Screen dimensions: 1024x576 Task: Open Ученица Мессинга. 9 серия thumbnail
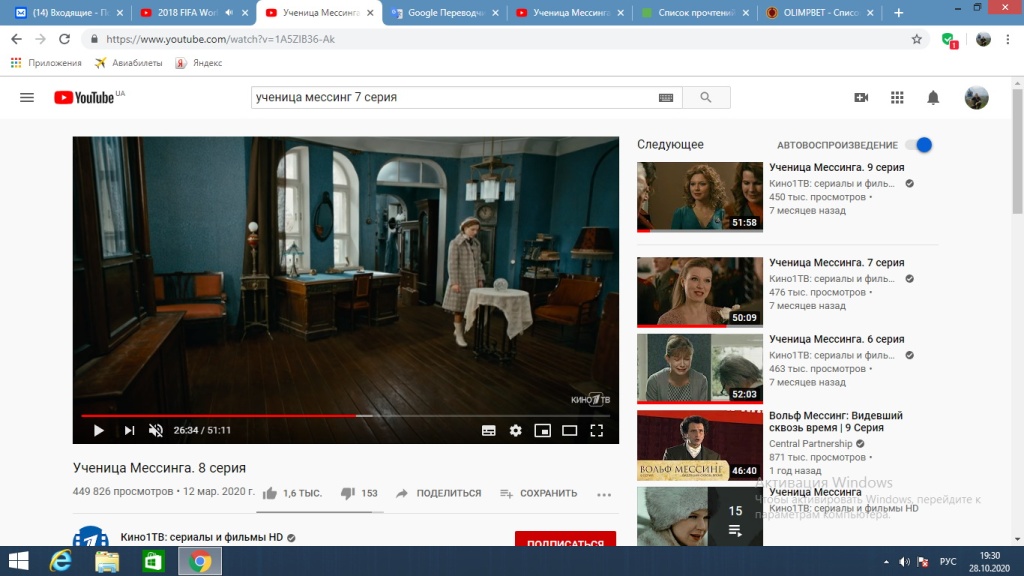(699, 197)
